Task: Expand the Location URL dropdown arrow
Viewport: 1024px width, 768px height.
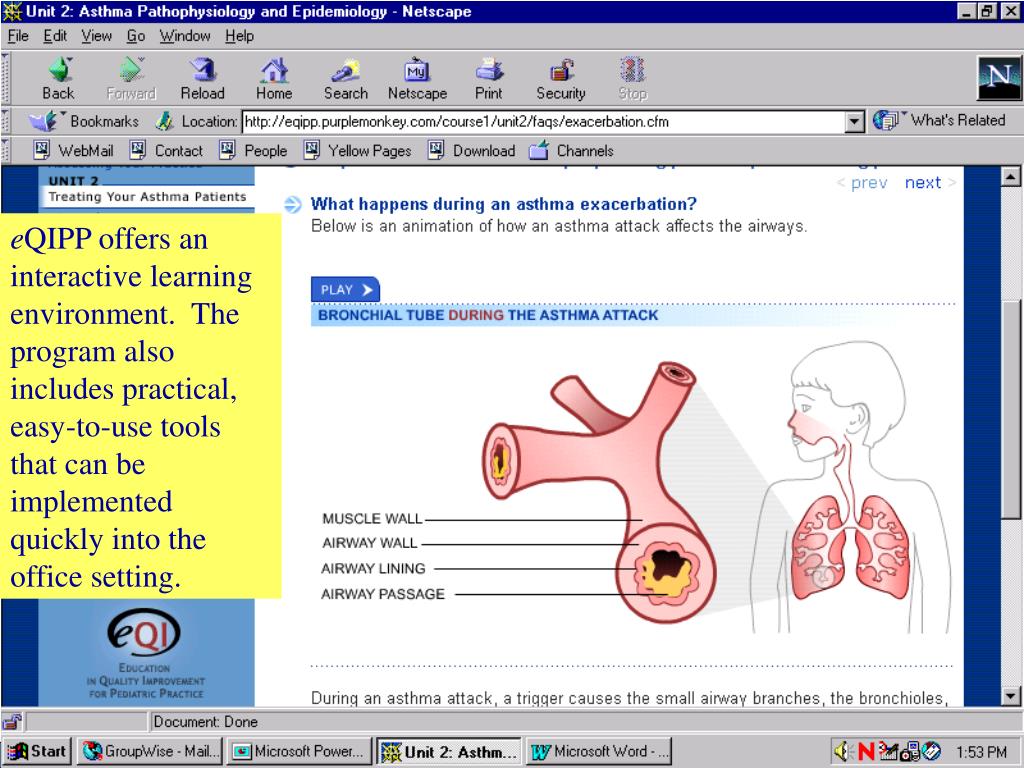Action: tap(855, 121)
